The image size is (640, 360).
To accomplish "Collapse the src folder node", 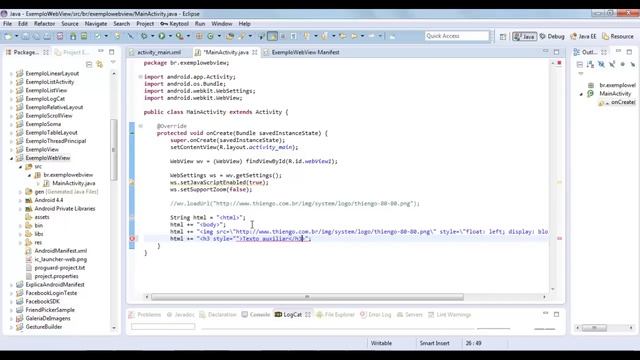I will click(20, 167).
